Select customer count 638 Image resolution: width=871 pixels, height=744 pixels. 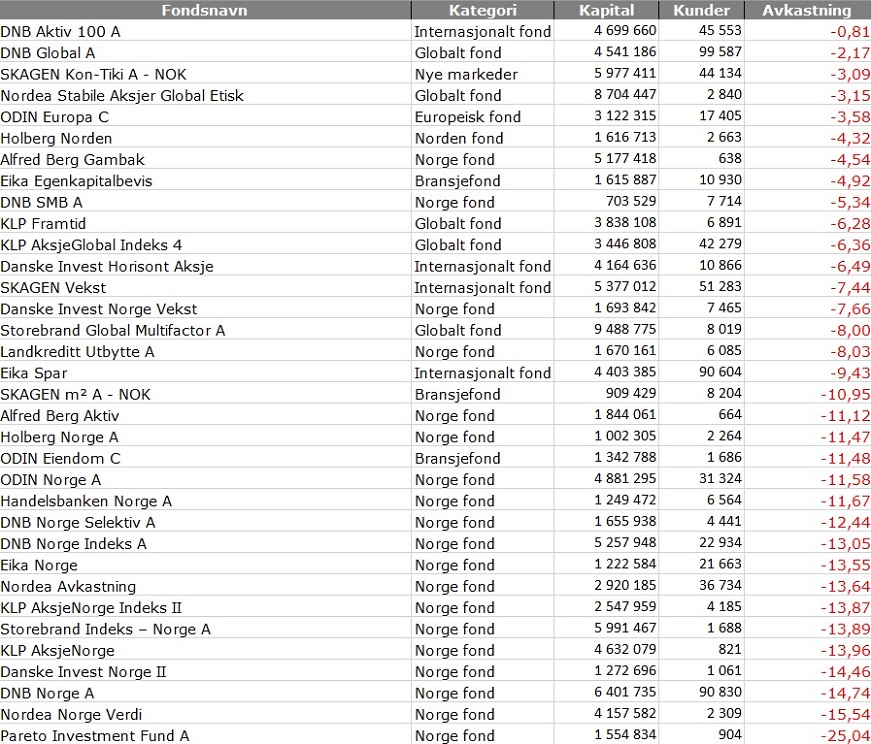click(730, 158)
